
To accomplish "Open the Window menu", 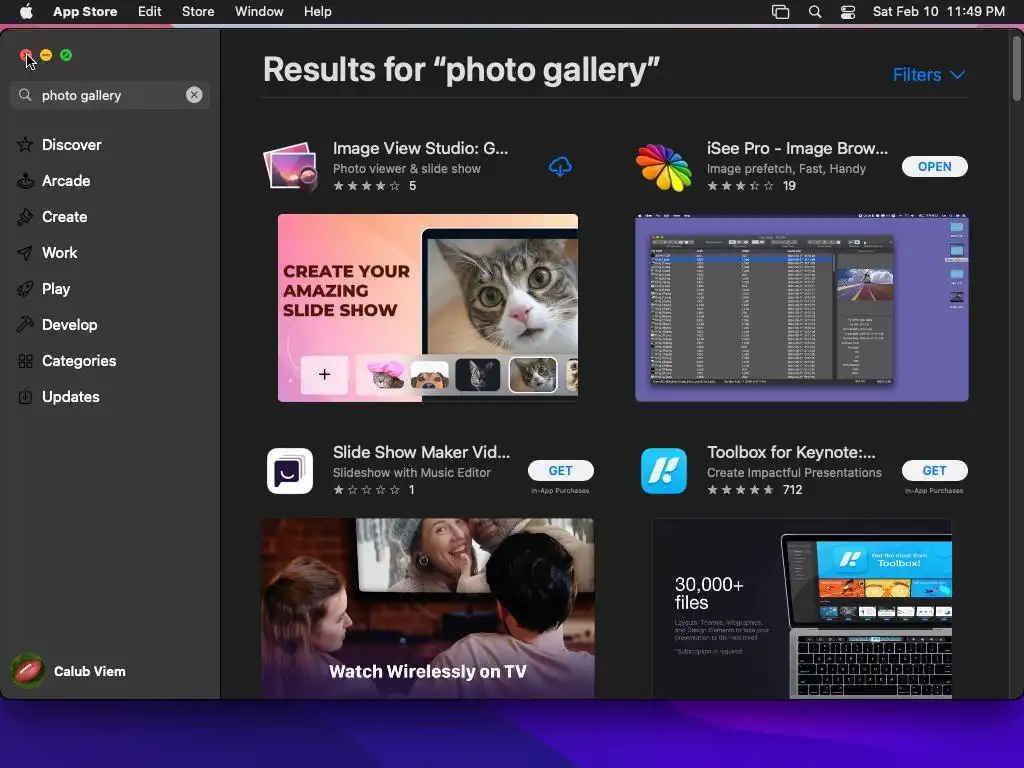I will 259,11.
